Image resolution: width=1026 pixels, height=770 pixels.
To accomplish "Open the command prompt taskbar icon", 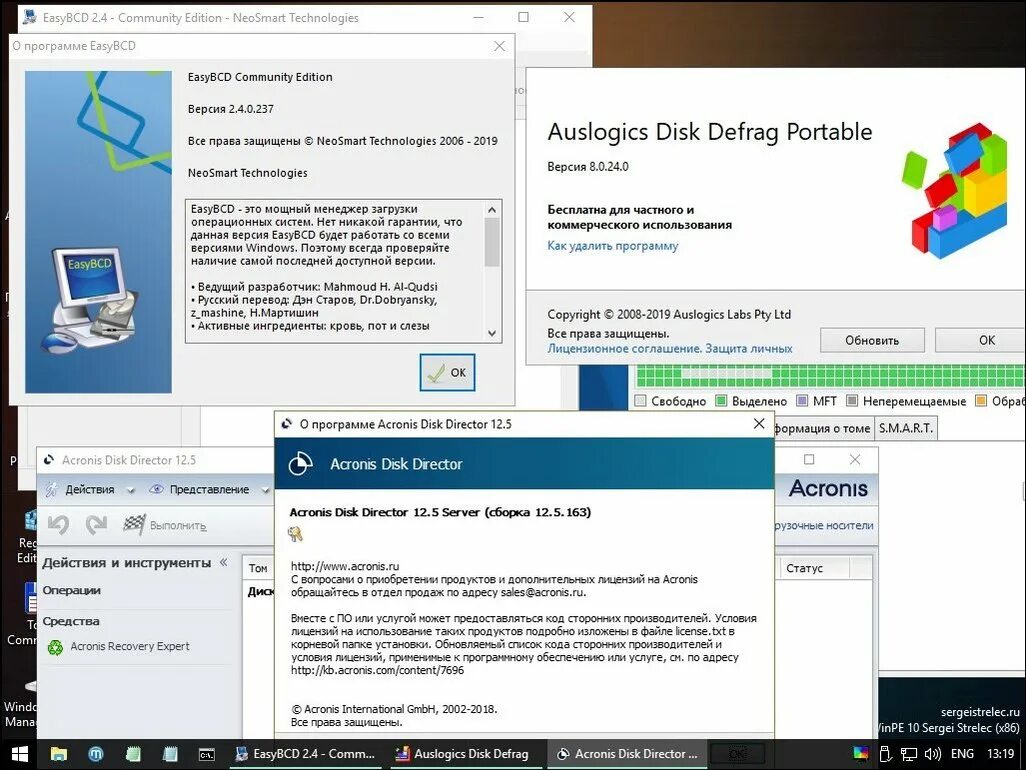I will tap(207, 754).
